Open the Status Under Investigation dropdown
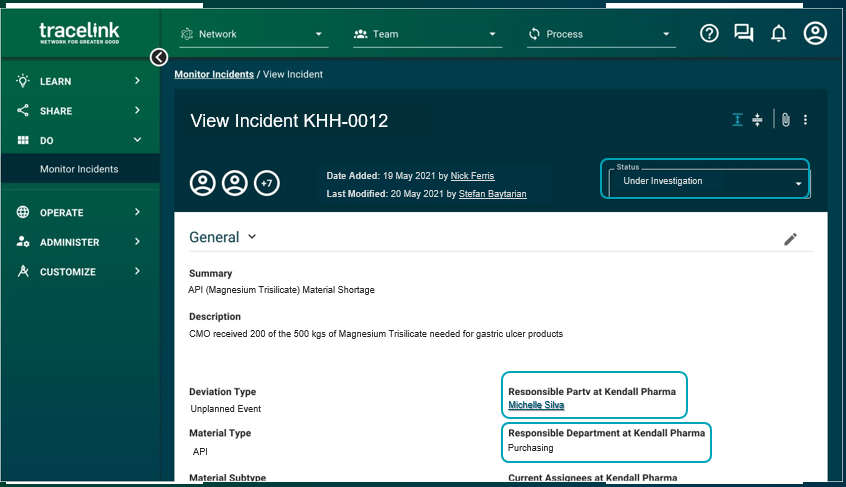Image resolution: width=846 pixels, height=487 pixels. coord(708,182)
